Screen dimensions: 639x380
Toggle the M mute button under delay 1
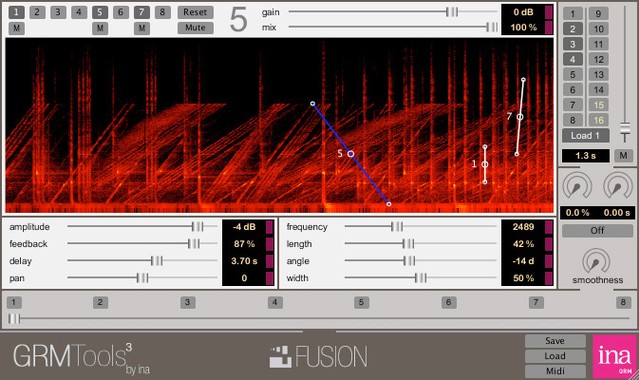16,28
